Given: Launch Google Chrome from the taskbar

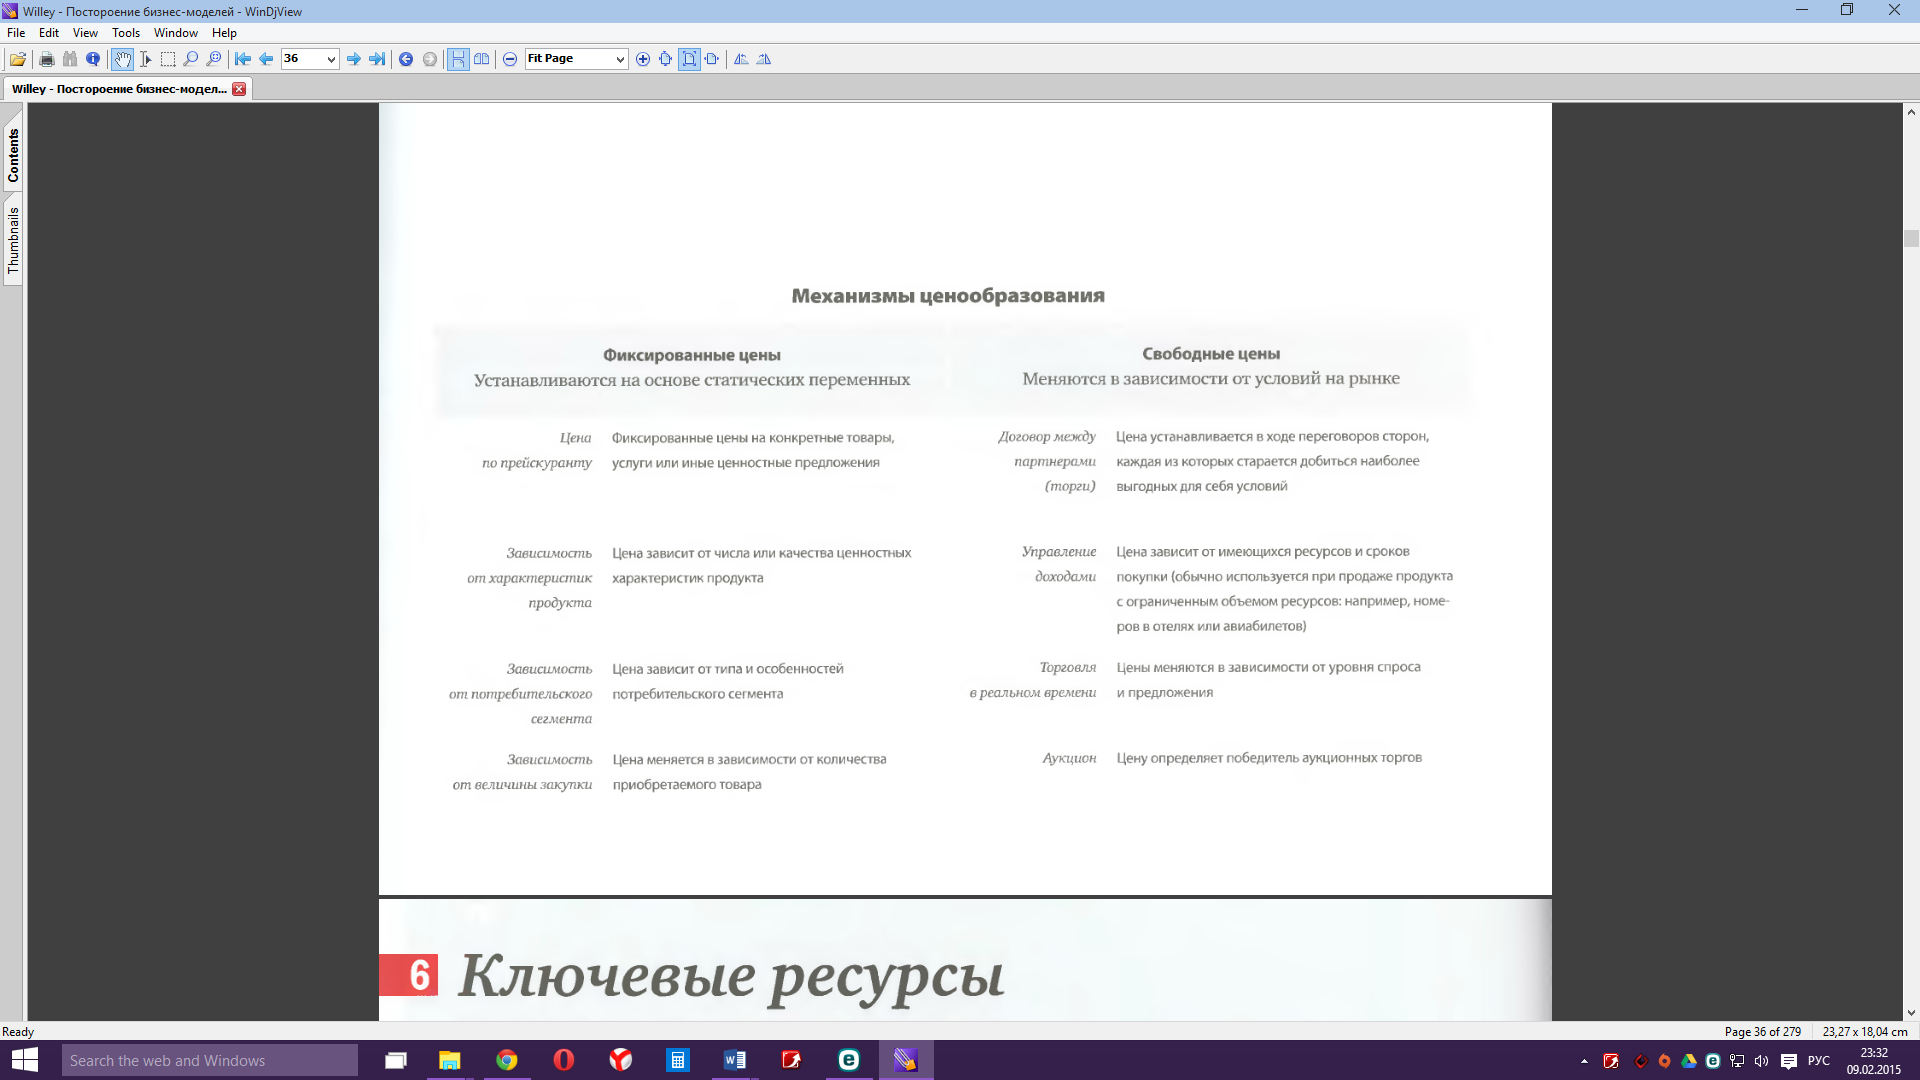Looking at the screenshot, I should point(507,1060).
